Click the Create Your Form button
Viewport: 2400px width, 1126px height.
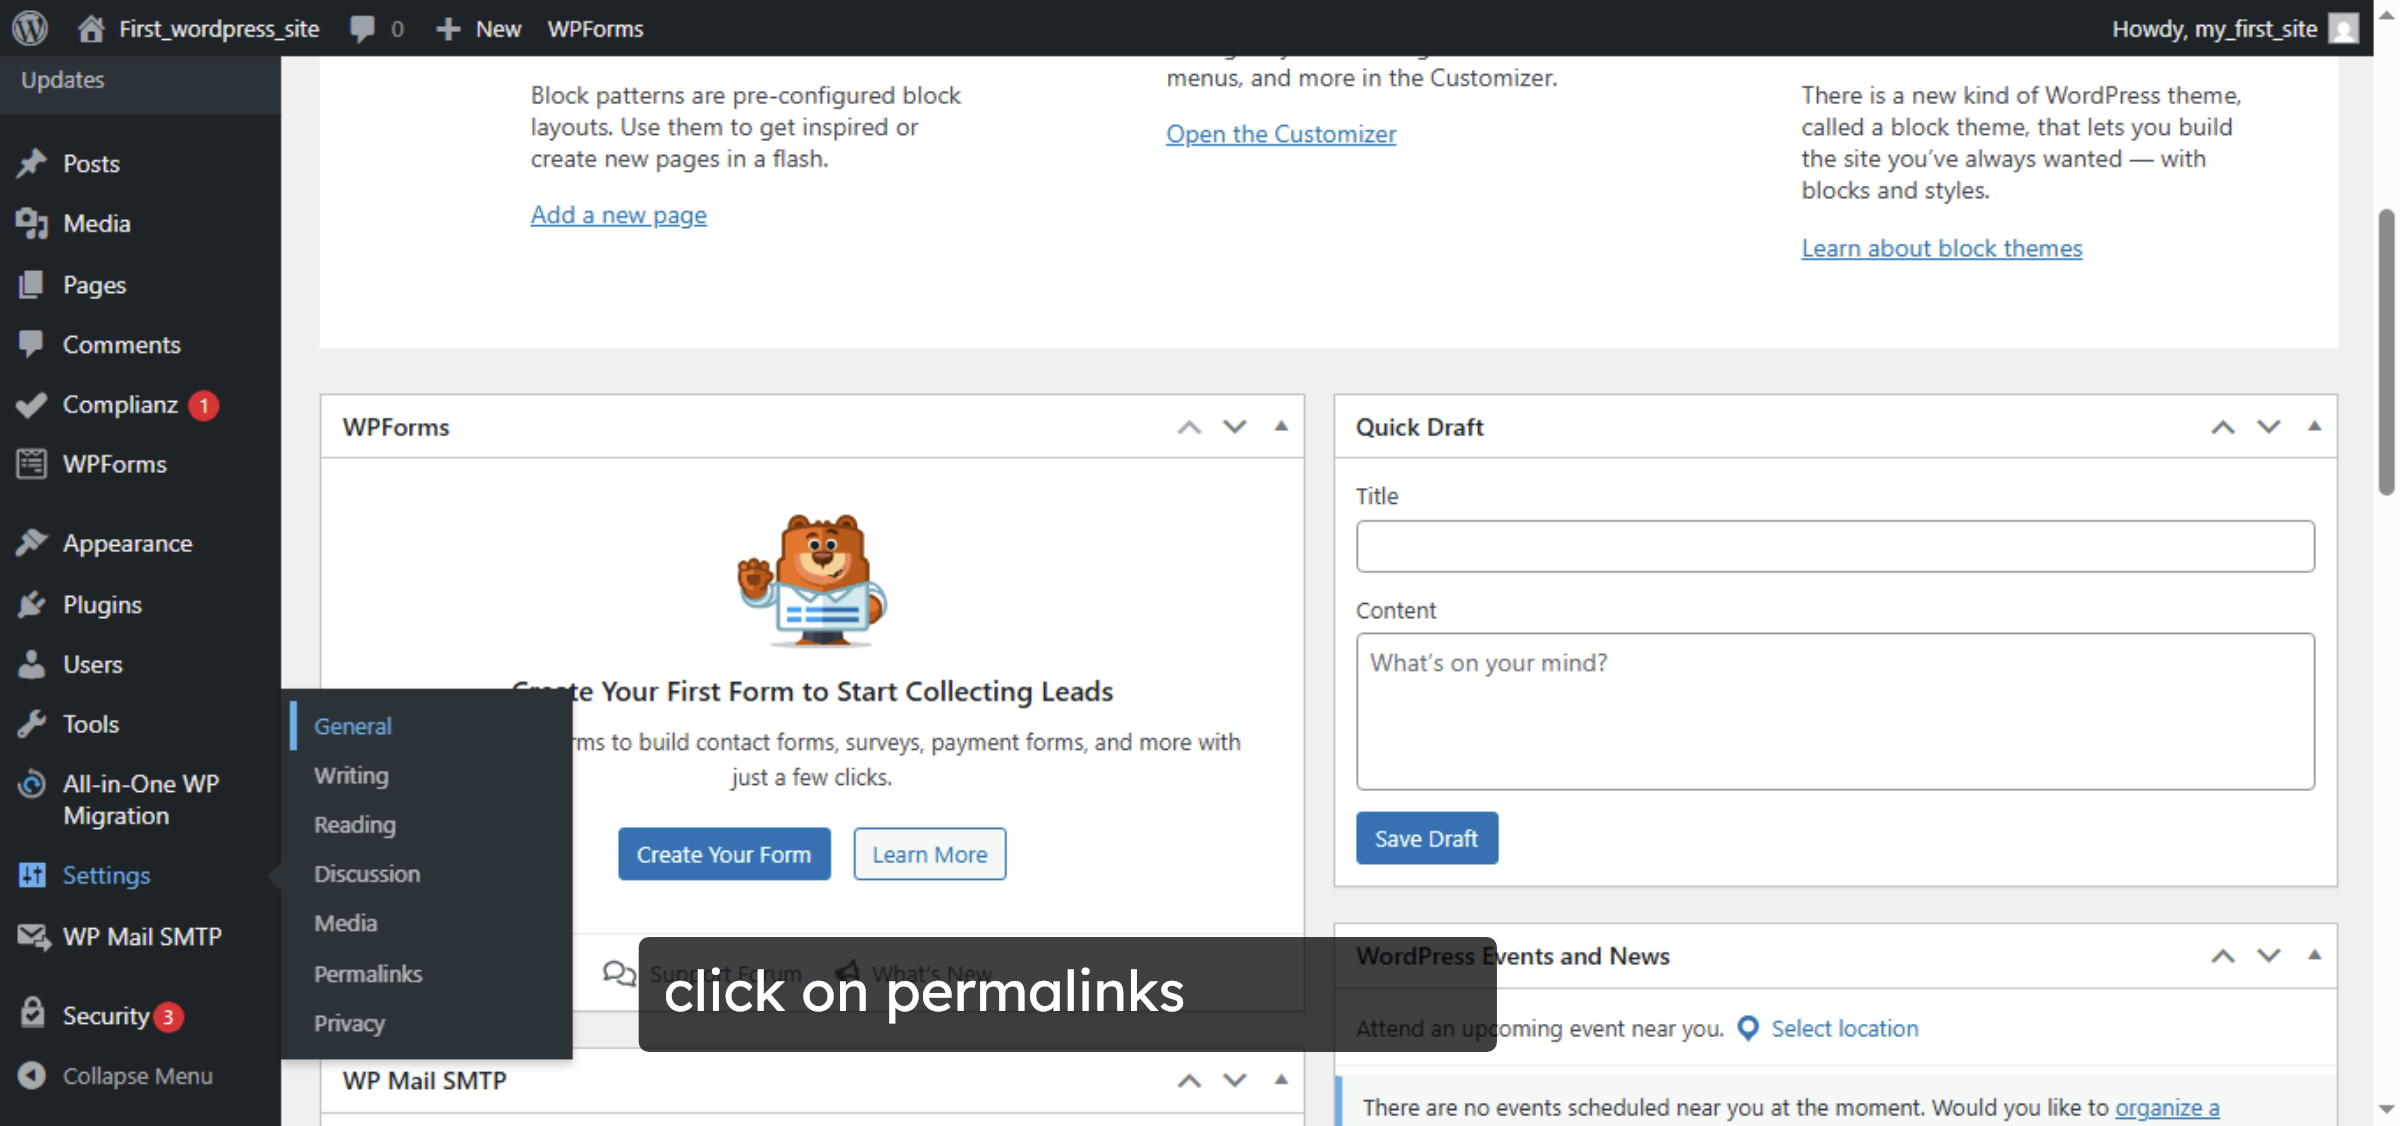[x=723, y=853]
